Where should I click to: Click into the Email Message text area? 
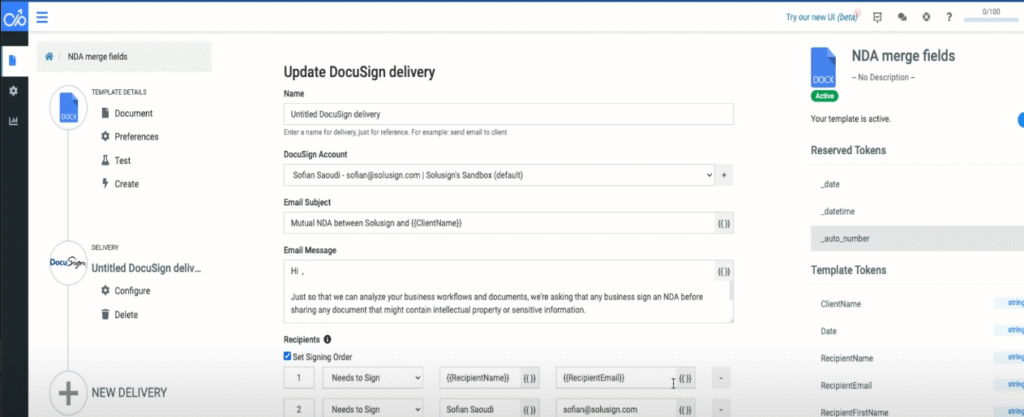point(505,291)
